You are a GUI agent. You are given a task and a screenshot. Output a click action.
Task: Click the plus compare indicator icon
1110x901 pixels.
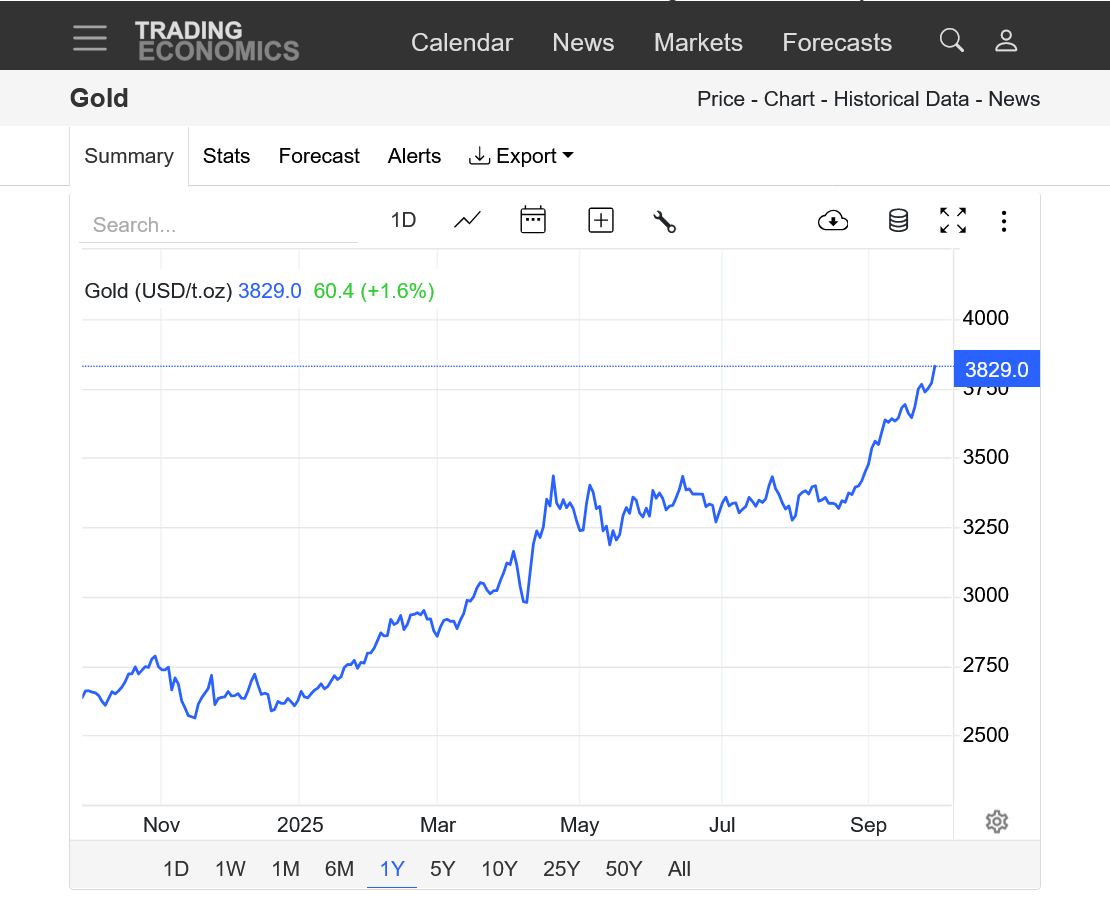click(601, 220)
